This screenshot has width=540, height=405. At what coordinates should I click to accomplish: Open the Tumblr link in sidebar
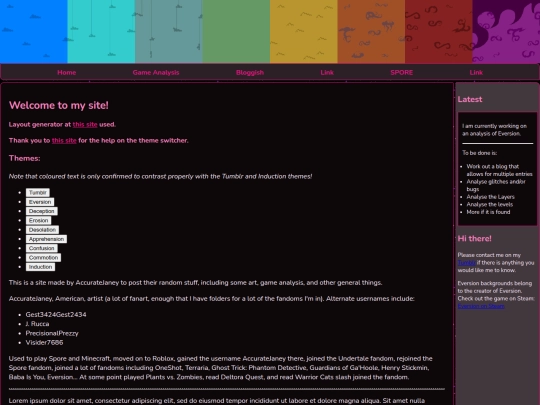click(x=467, y=263)
